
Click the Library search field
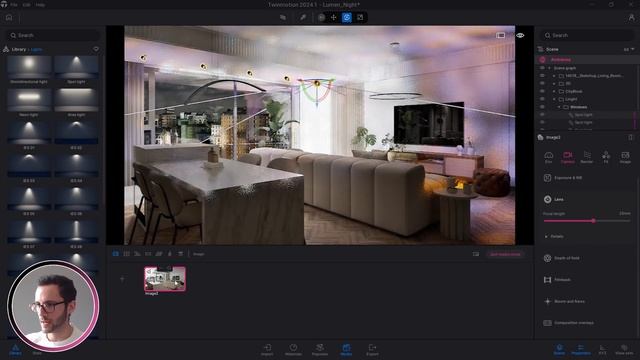[x=53, y=36]
